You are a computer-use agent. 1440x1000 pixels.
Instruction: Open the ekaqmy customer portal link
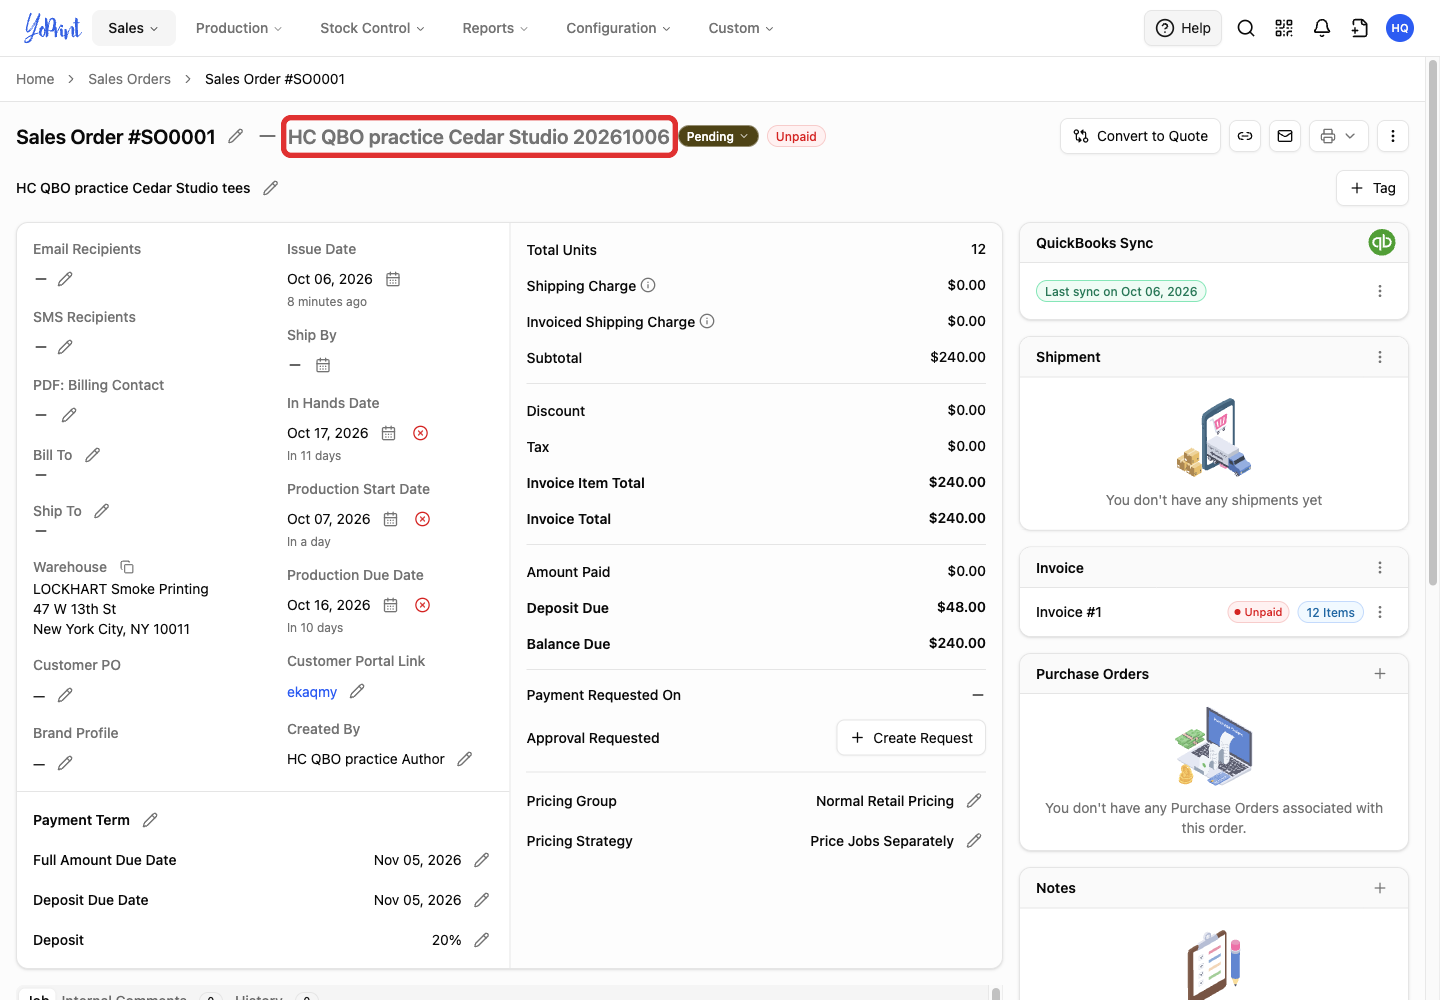click(312, 692)
